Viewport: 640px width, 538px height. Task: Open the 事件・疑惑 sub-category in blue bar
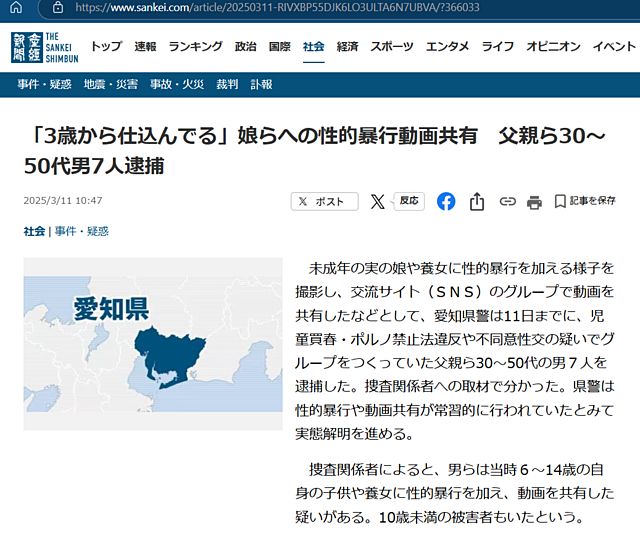point(44,84)
